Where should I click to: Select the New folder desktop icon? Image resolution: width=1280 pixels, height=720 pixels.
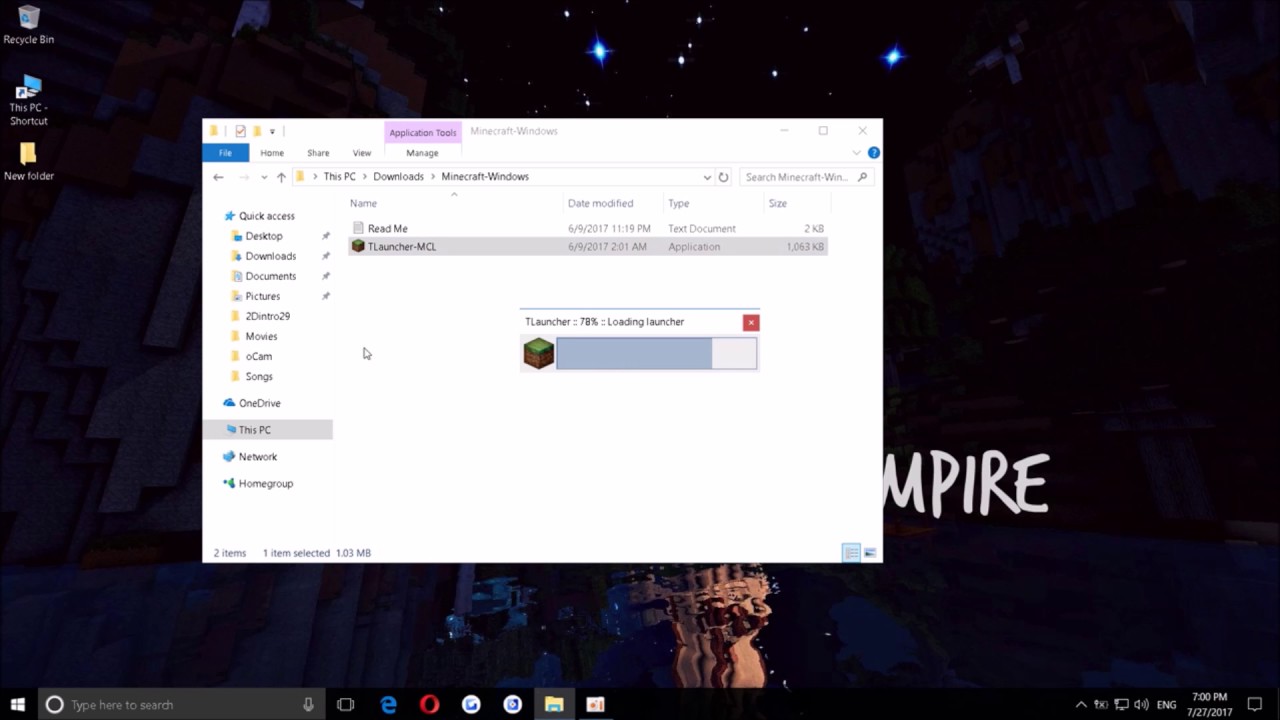(29, 161)
